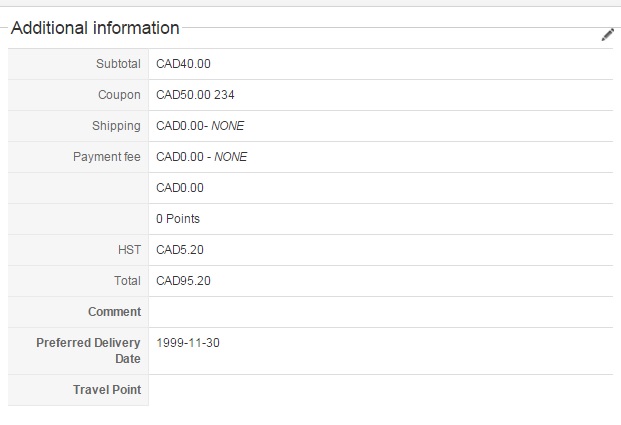Select the Coupon row label
The width and height of the screenshot is (621, 425).
[120, 95]
